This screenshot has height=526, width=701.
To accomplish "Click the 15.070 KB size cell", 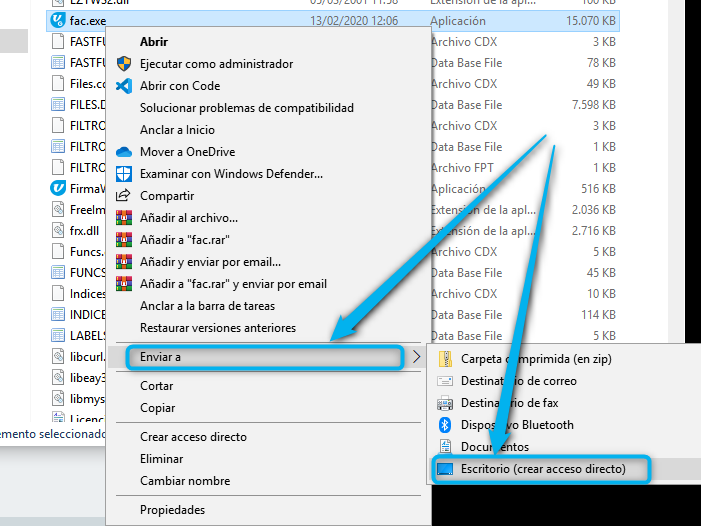I will click(591, 21).
